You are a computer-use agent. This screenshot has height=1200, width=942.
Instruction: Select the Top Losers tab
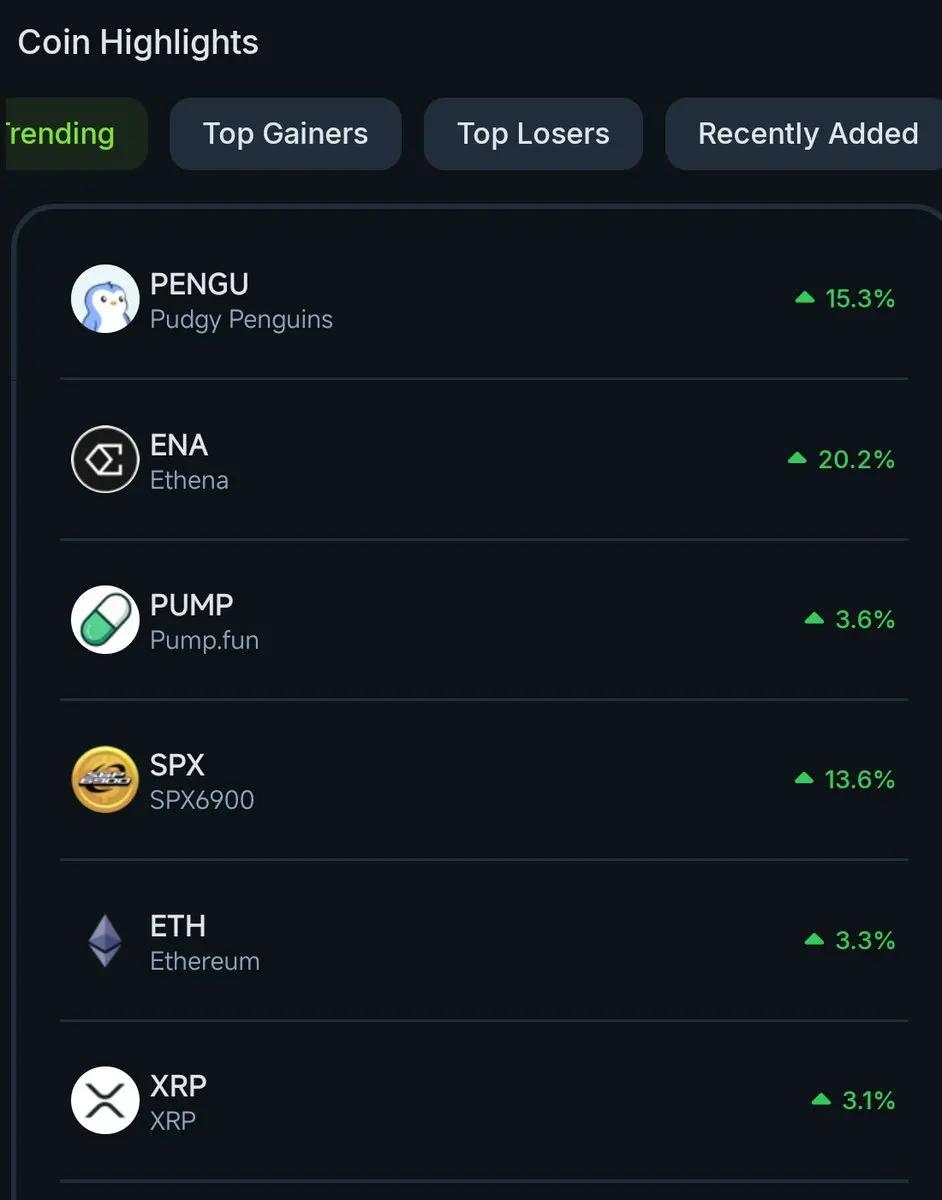tap(533, 134)
